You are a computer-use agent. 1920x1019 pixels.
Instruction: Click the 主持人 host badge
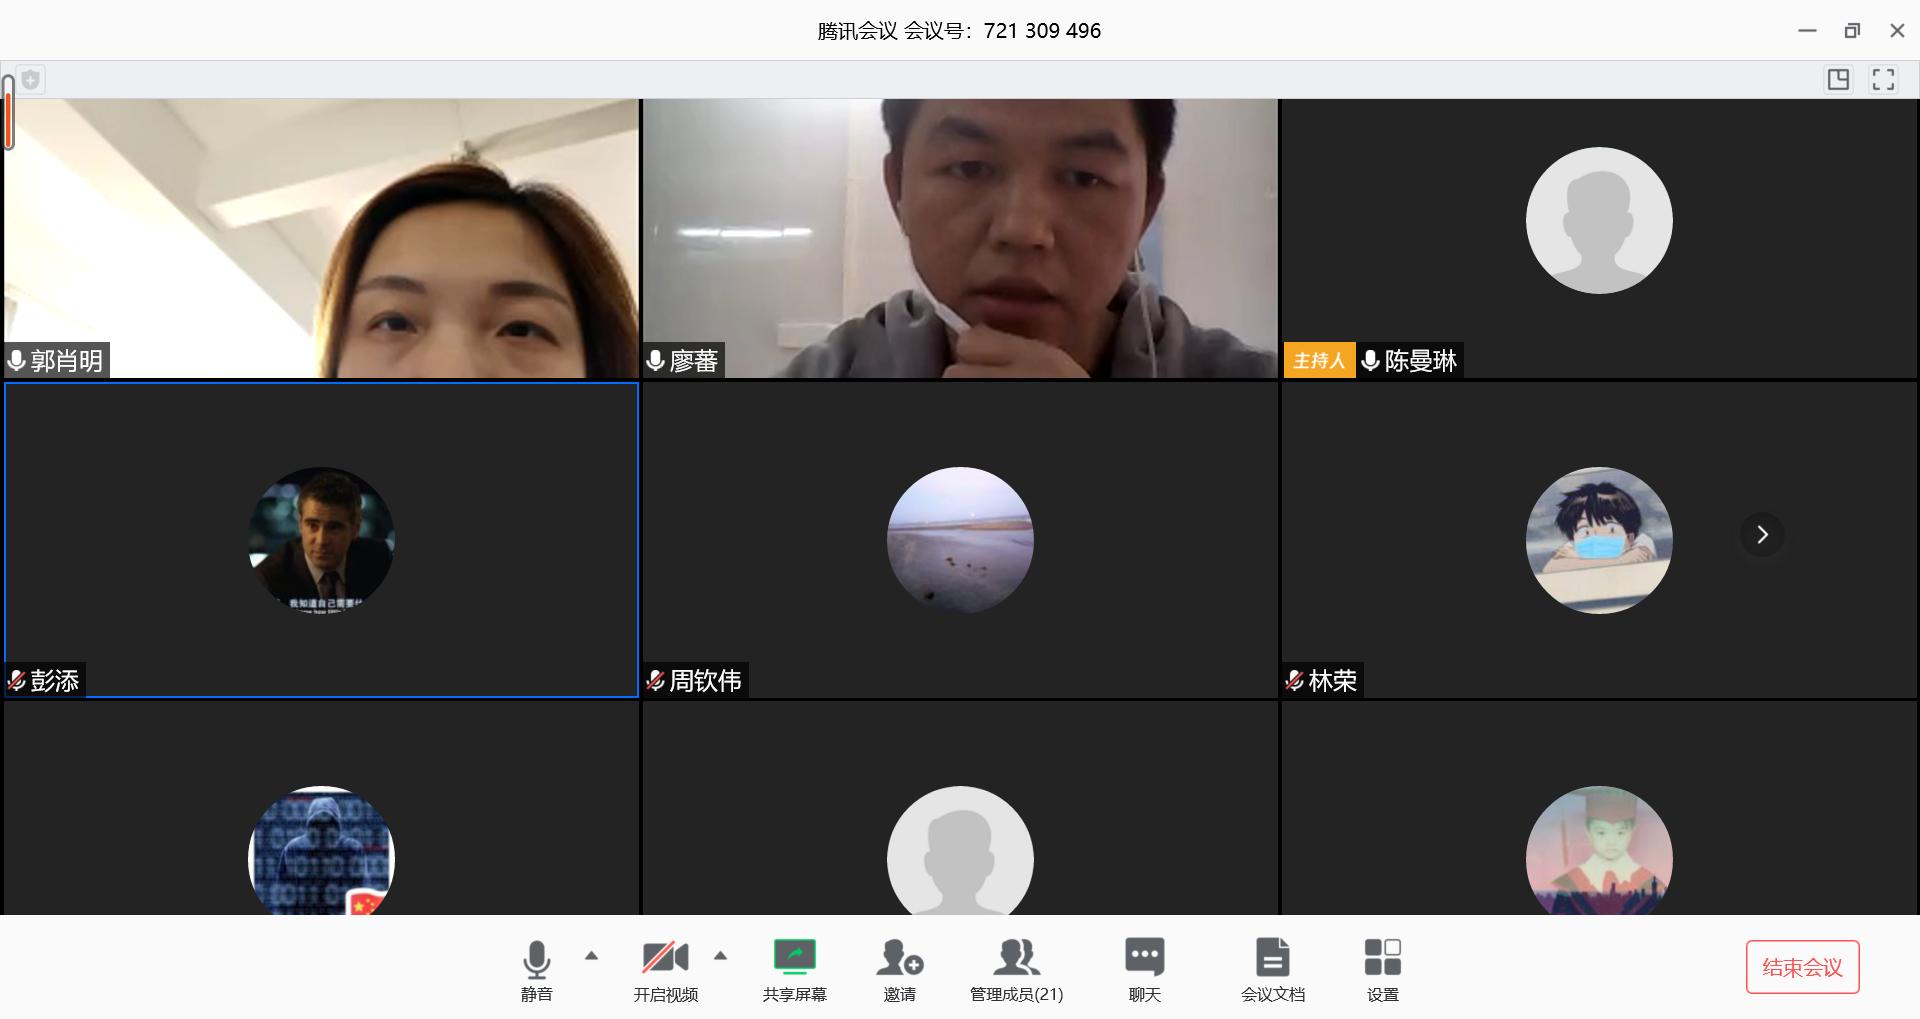pyautogui.click(x=1318, y=361)
